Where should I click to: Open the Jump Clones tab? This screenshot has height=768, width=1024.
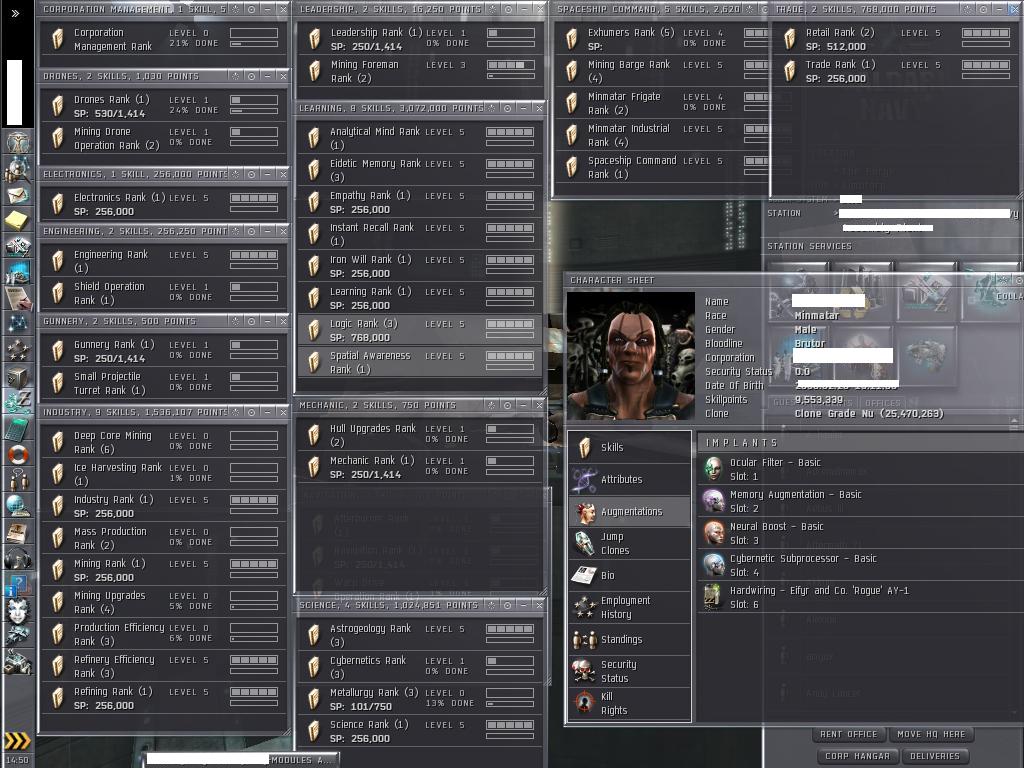[630, 543]
